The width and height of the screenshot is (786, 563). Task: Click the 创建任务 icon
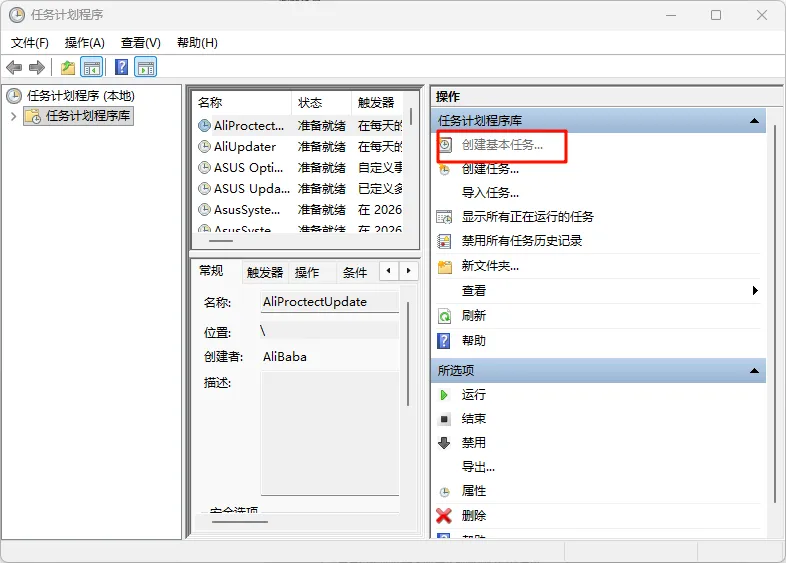click(445, 169)
